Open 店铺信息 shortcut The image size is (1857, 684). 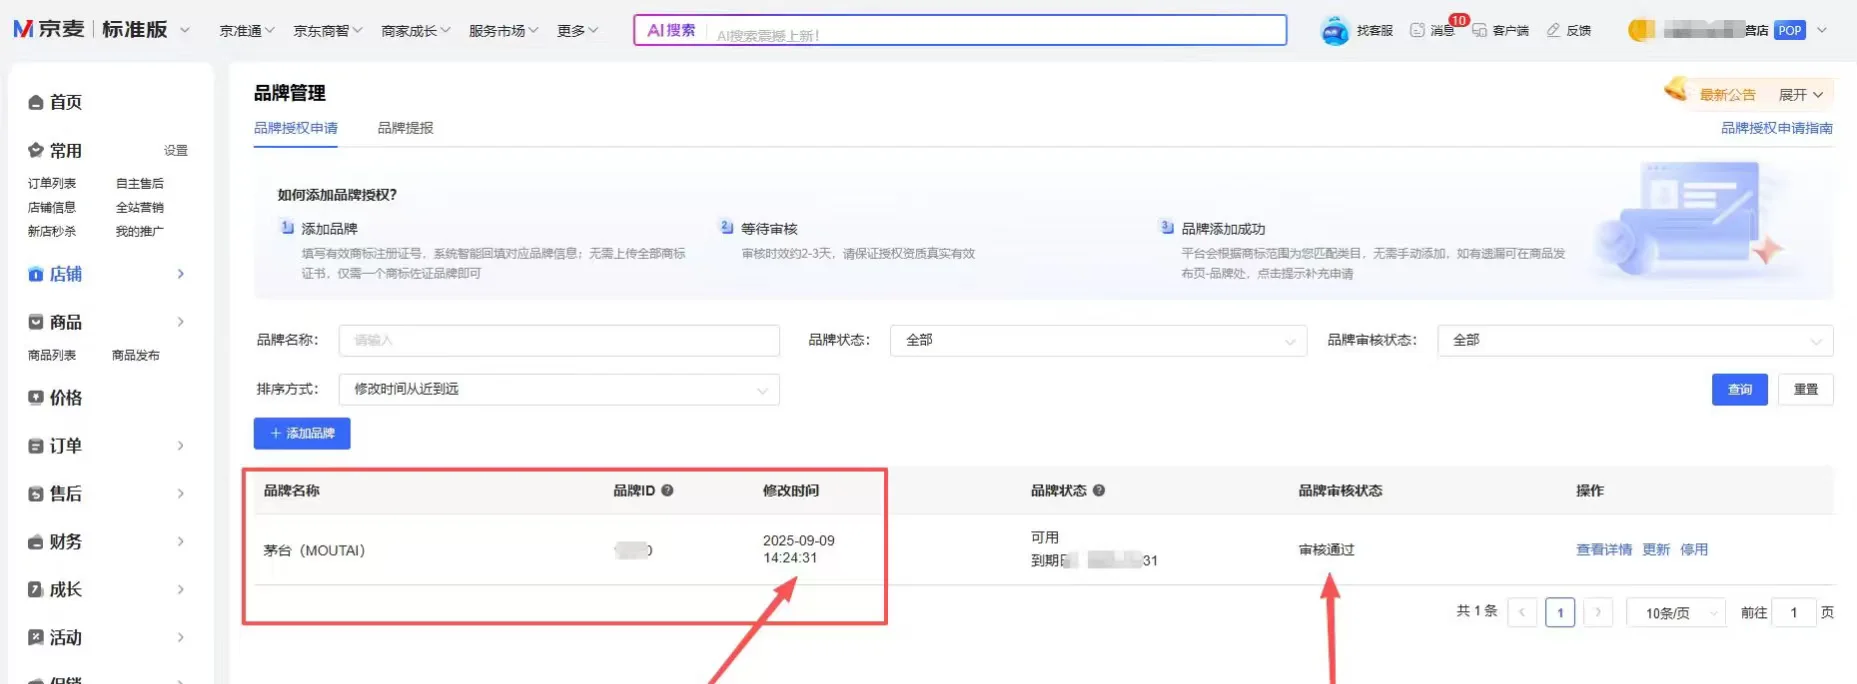(x=52, y=208)
